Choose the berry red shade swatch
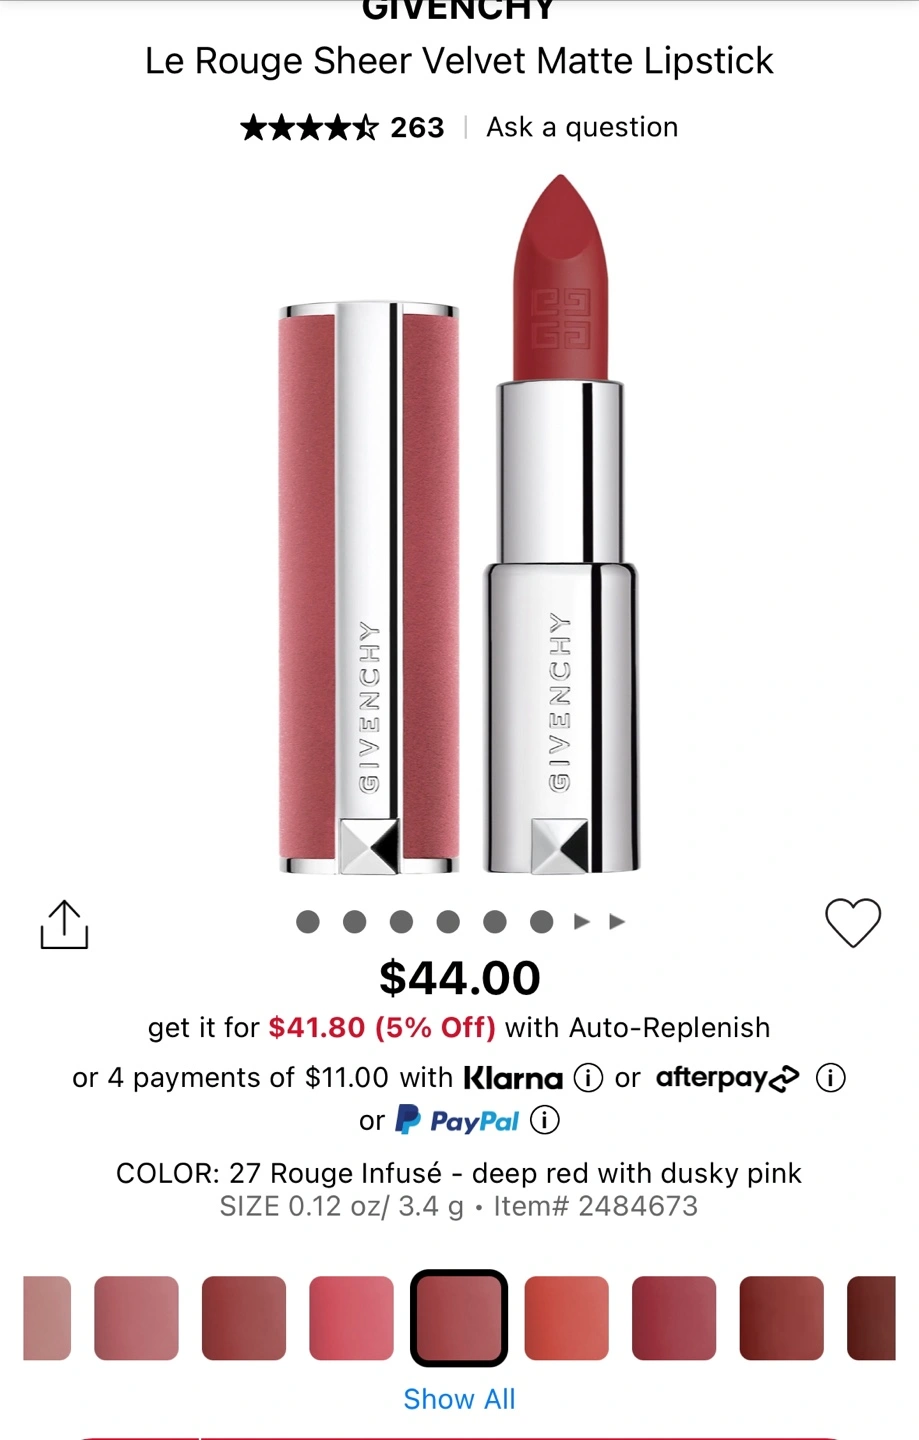 pos(674,1318)
